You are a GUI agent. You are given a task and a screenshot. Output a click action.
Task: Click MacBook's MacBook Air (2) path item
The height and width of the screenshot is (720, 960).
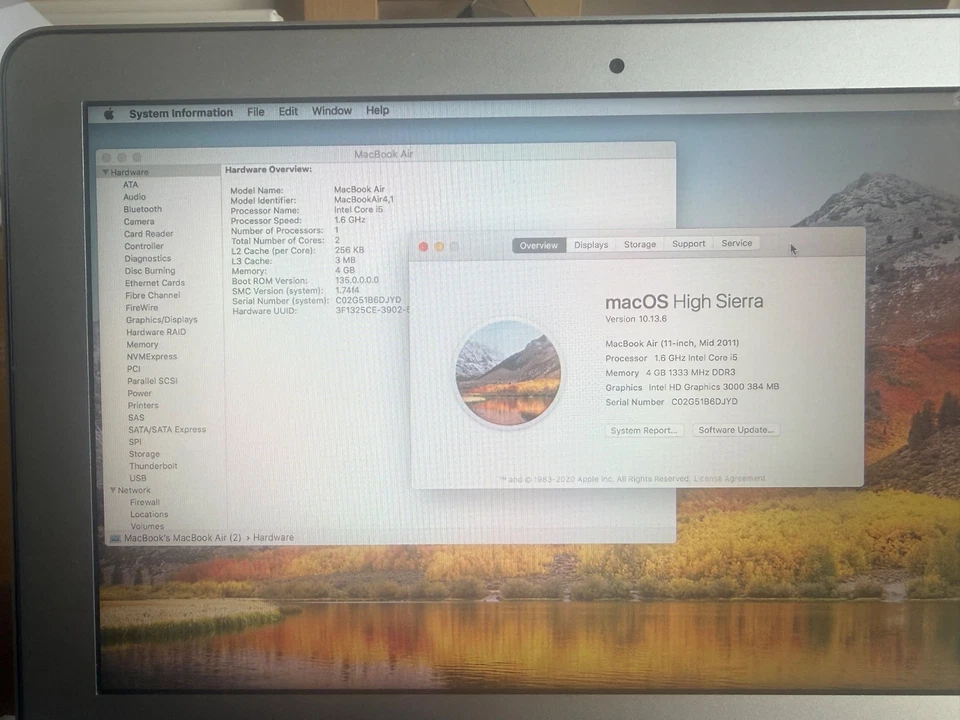[182, 538]
